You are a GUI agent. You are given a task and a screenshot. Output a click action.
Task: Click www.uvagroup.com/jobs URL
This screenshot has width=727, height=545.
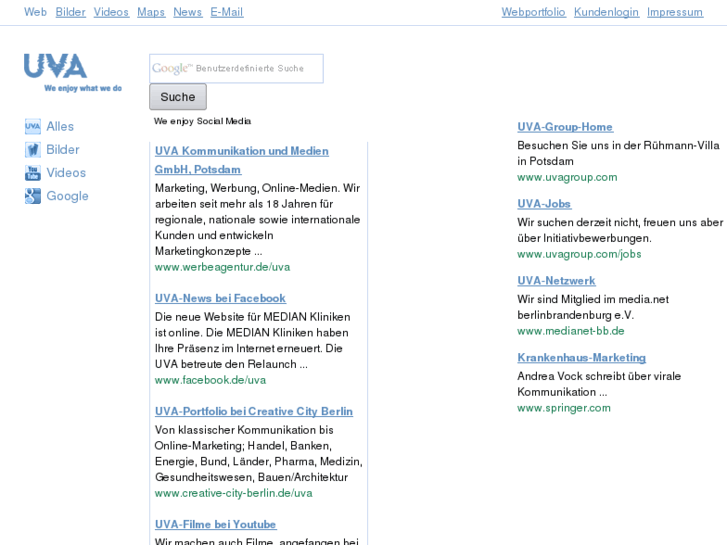pos(580,254)
